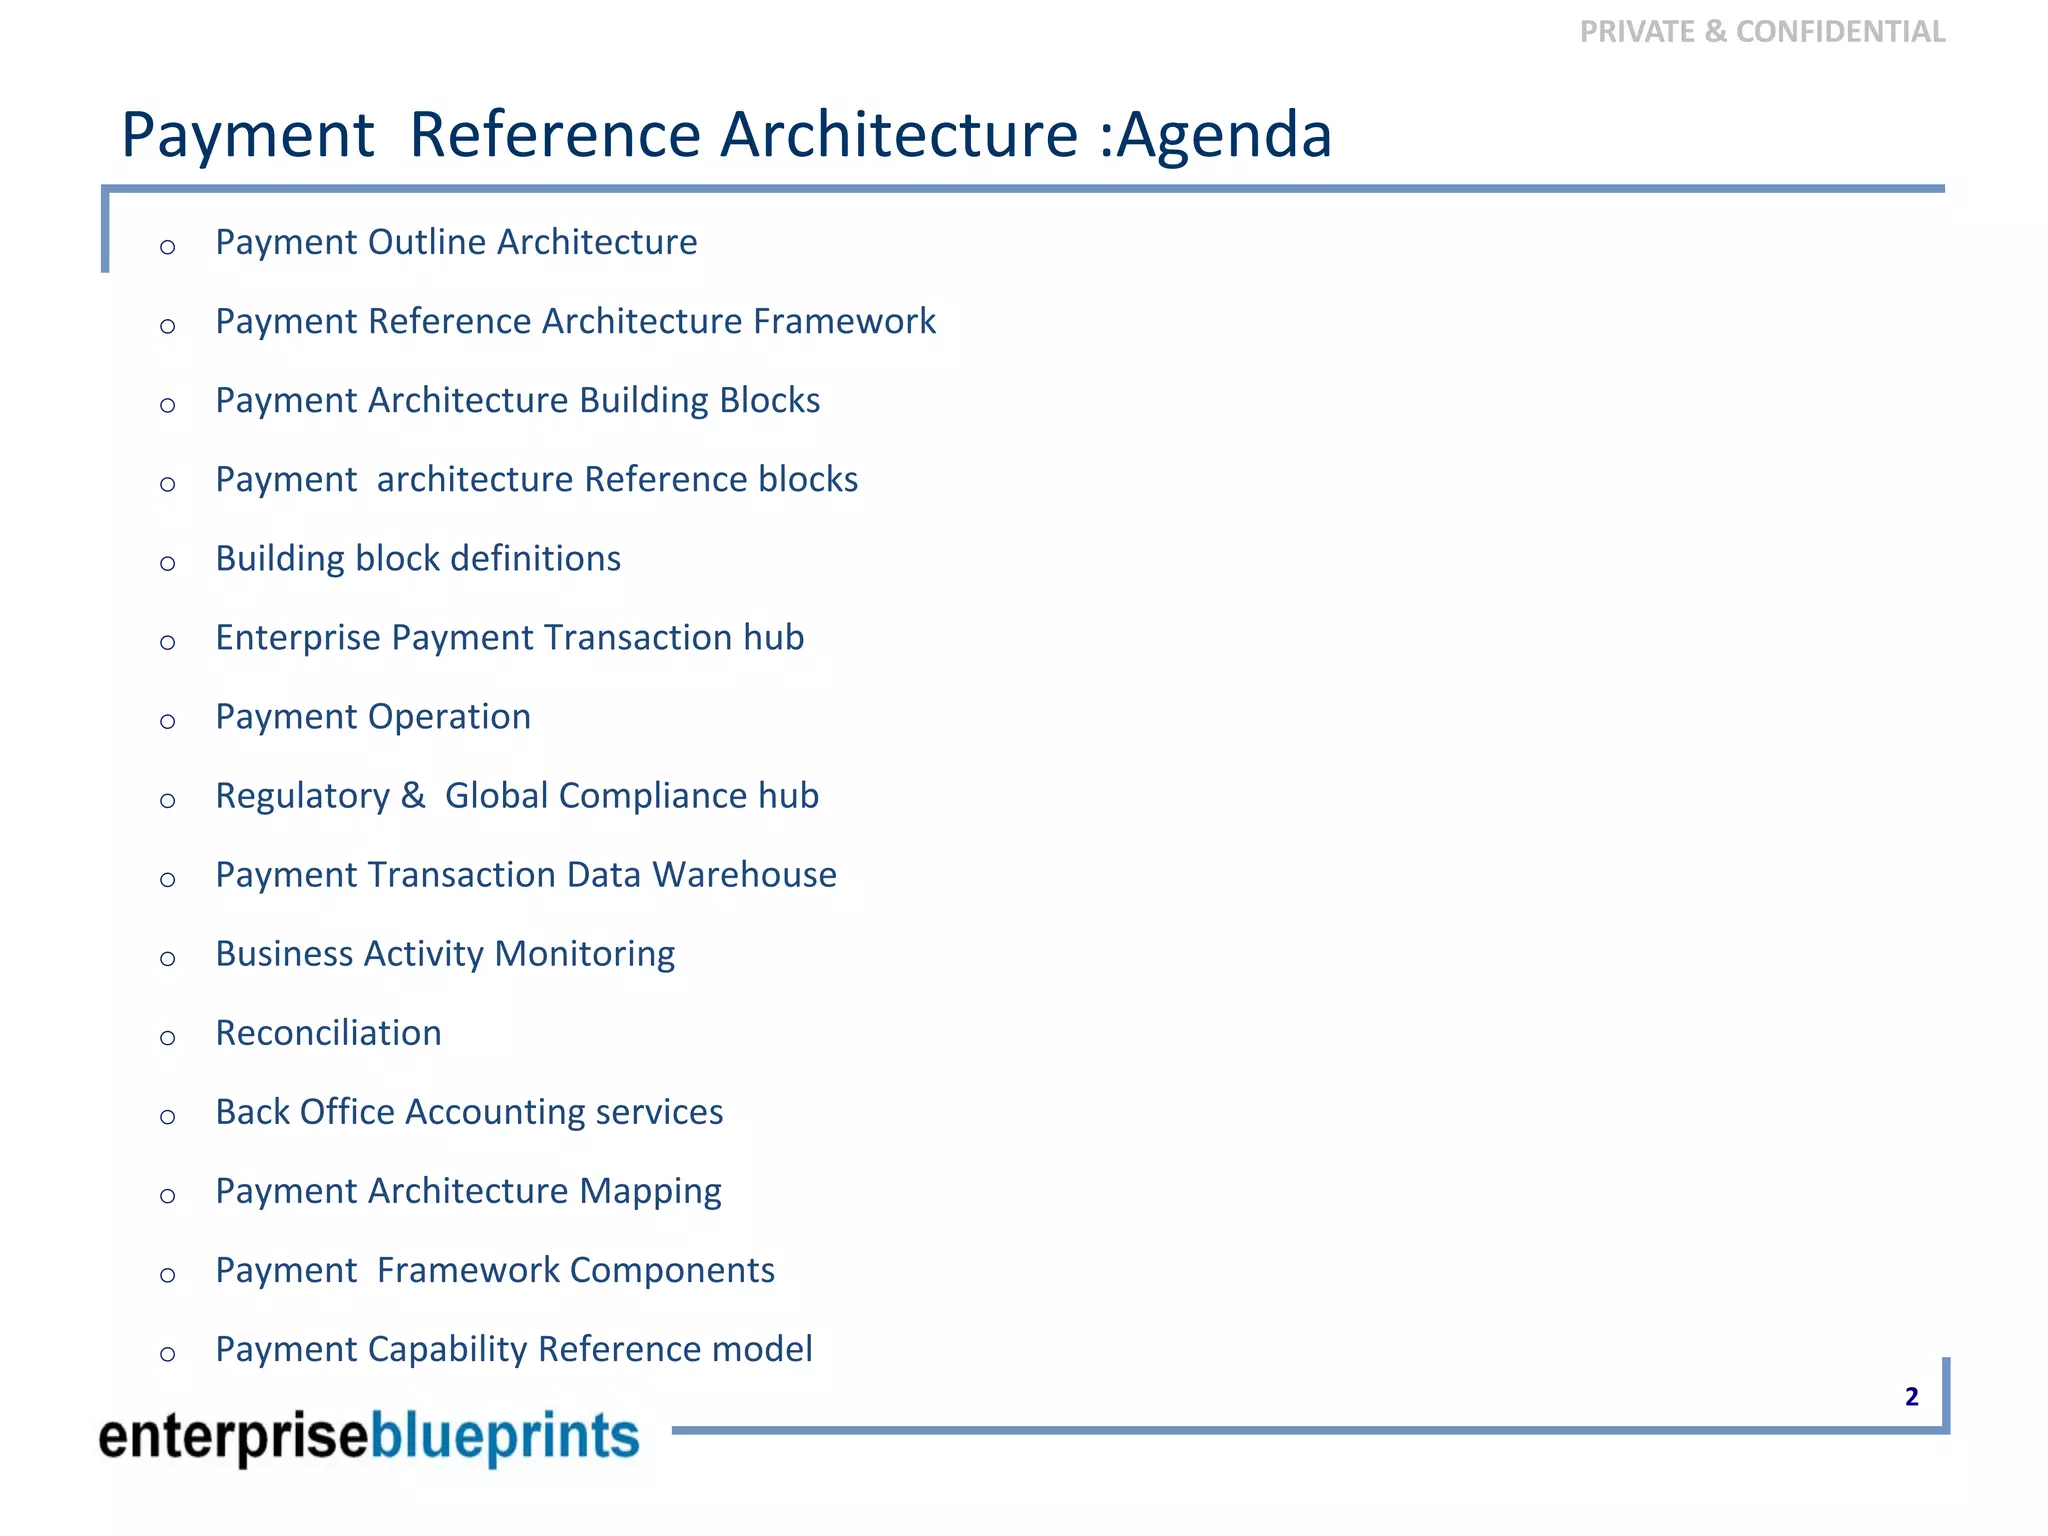Viewport: 2048px width, 1536px height.
Task: Select Business Activity Monitoring item
Action: point(445,954)
